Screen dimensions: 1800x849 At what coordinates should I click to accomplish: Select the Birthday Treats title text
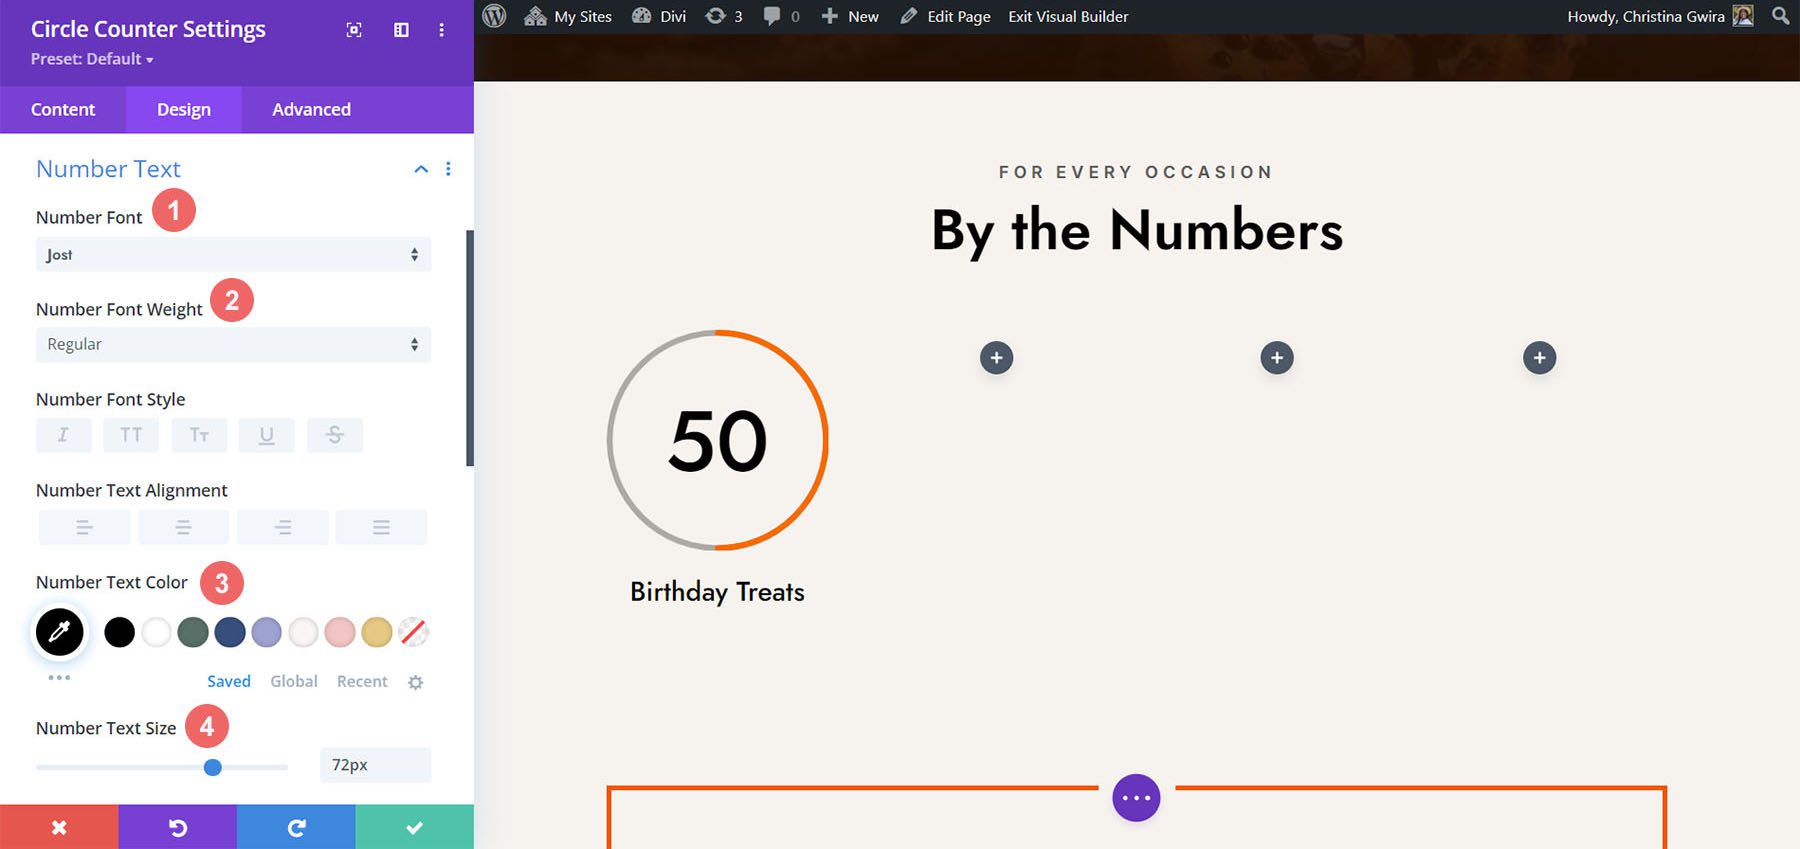click(x=717, y=592)
